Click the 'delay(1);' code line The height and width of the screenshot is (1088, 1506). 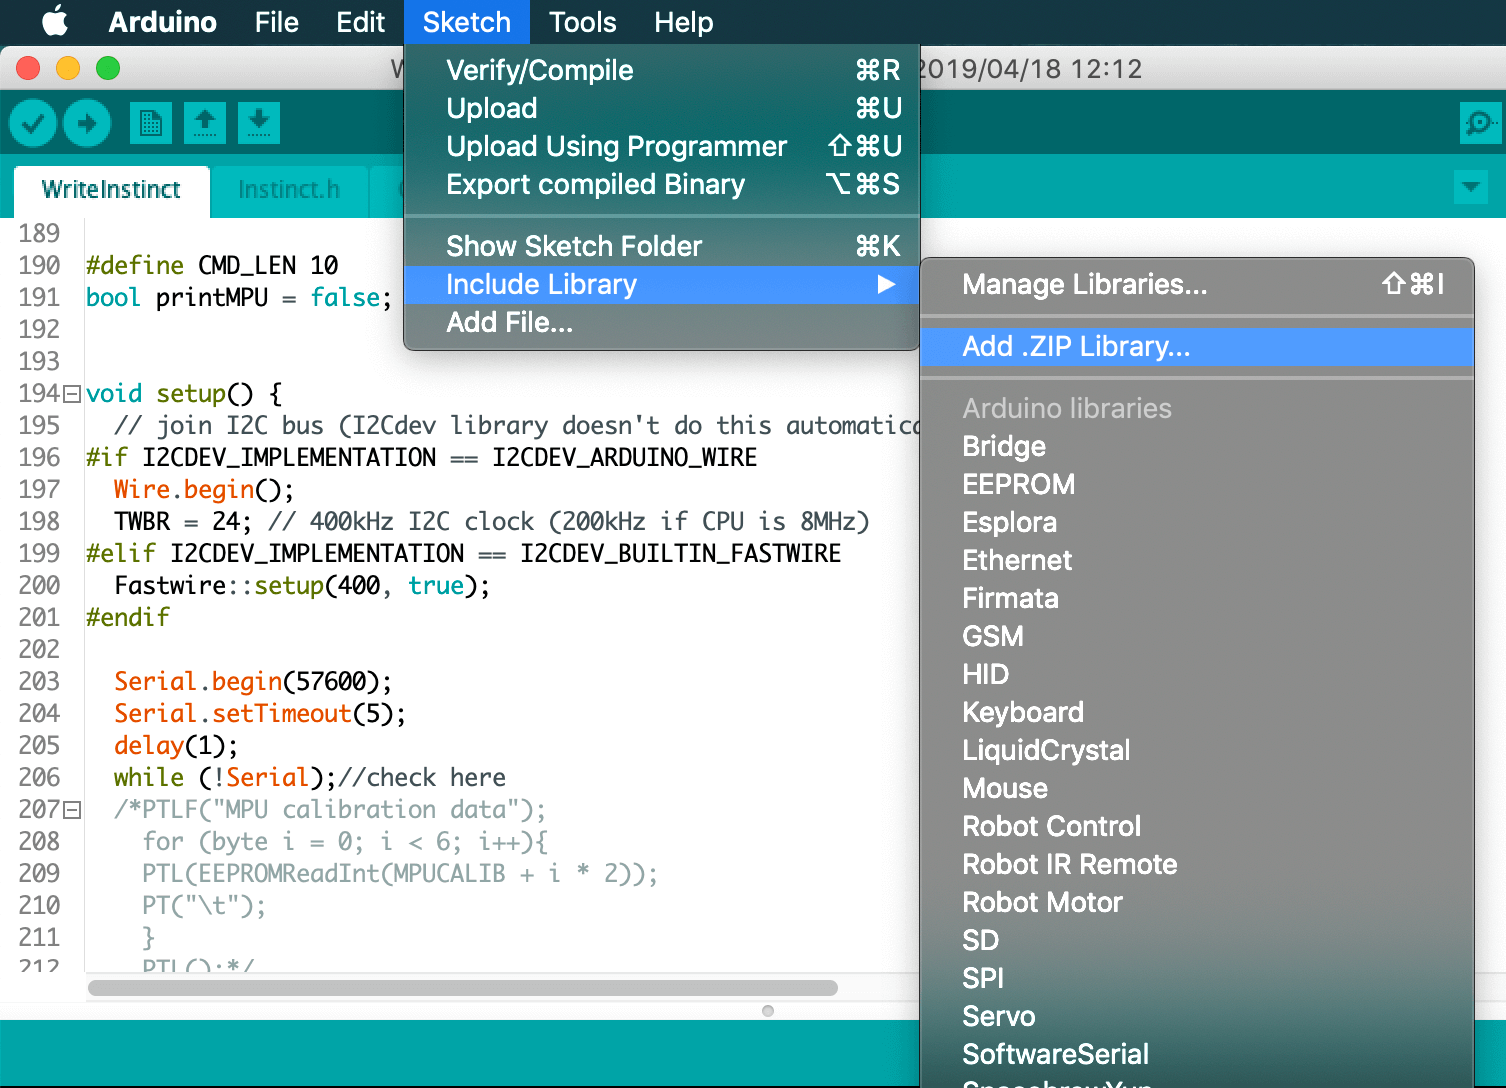click(x=176, y=745)
